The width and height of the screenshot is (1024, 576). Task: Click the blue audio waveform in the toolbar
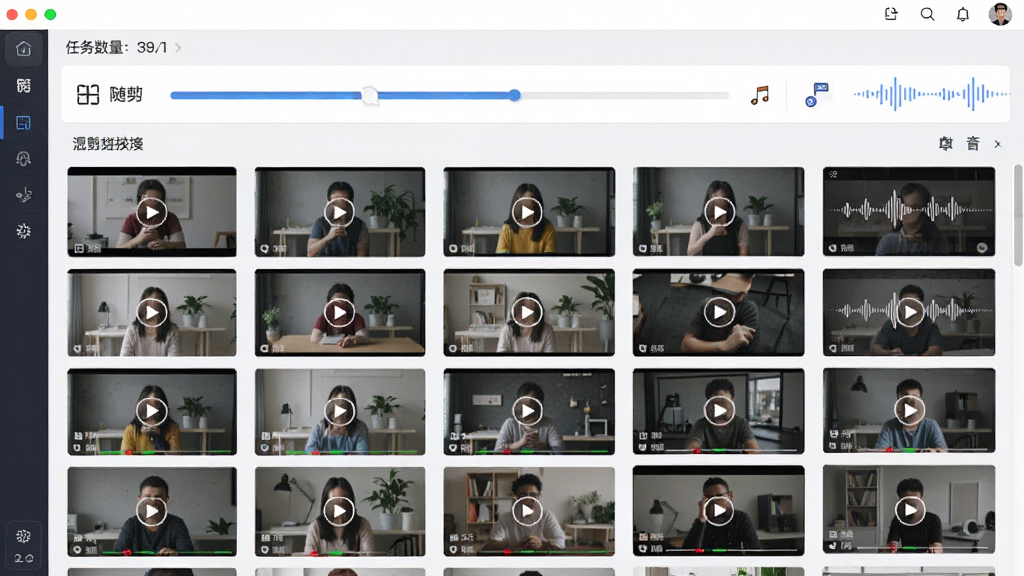931,94
